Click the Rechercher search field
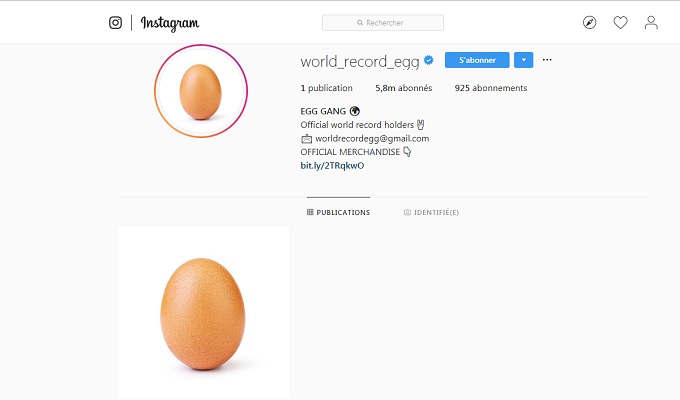Viewport: 680px width, 400px height. click(383, 23)
